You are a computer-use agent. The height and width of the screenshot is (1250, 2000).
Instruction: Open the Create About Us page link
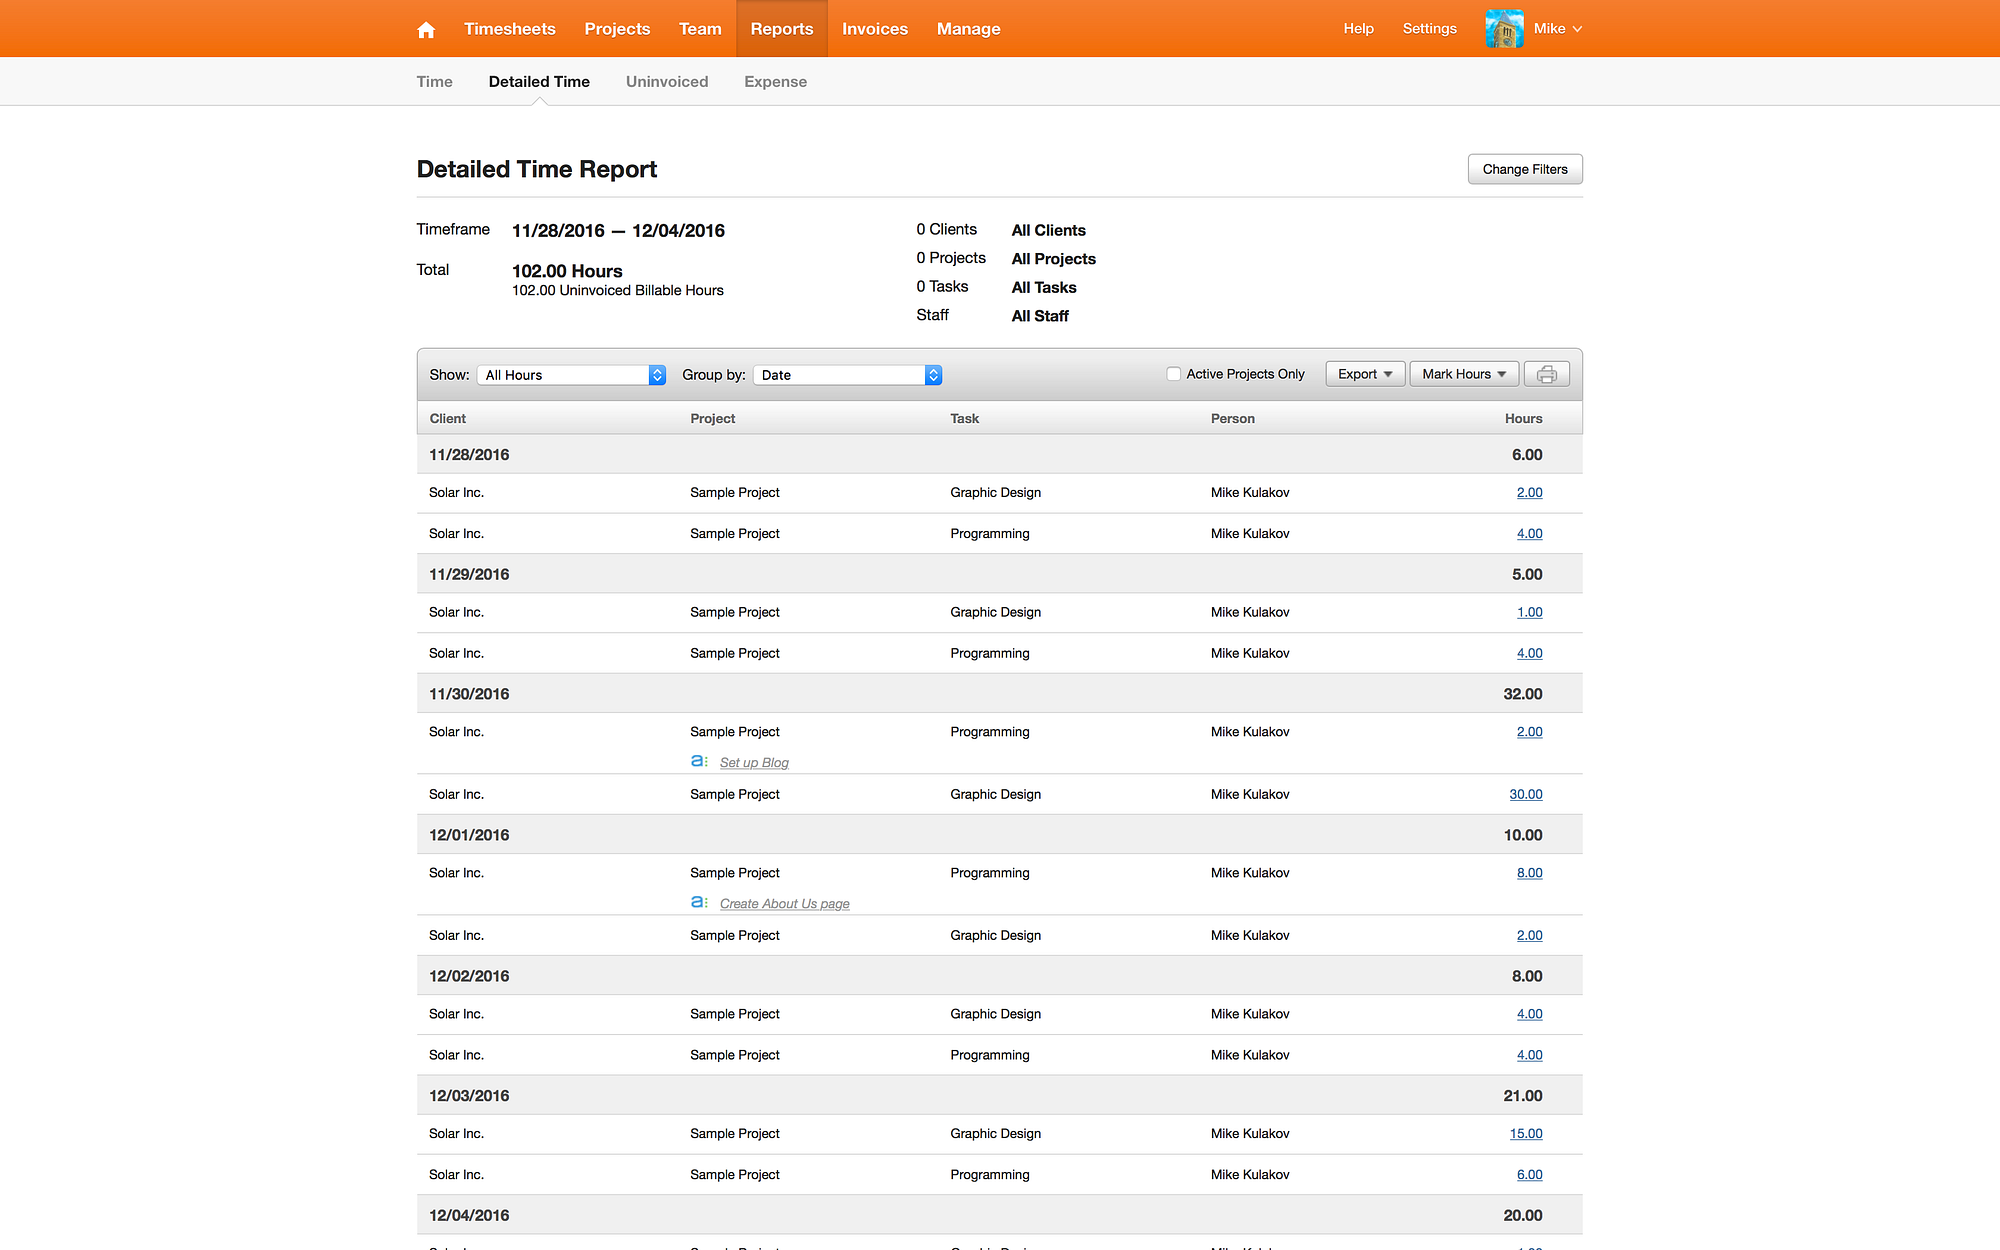pyautogui.click(x=784, y=904)
